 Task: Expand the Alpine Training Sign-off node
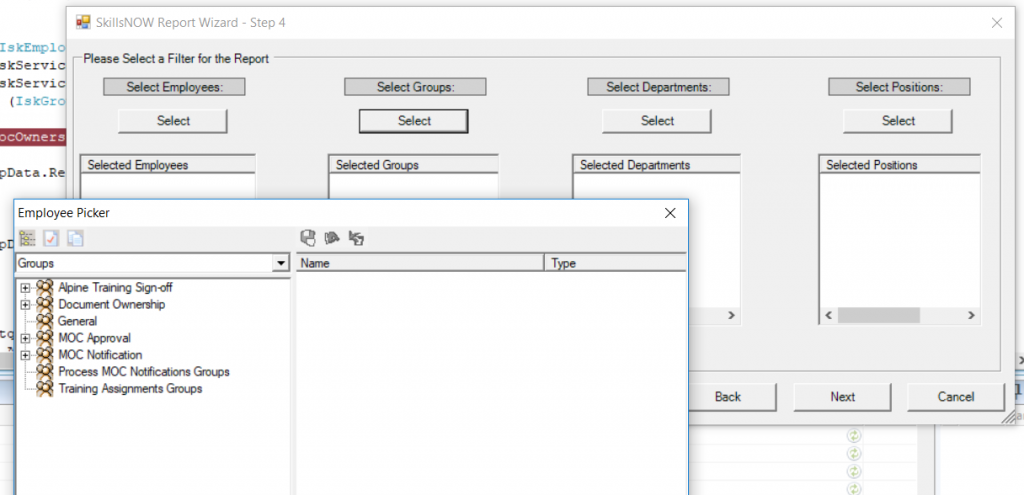tap(25, 287)
